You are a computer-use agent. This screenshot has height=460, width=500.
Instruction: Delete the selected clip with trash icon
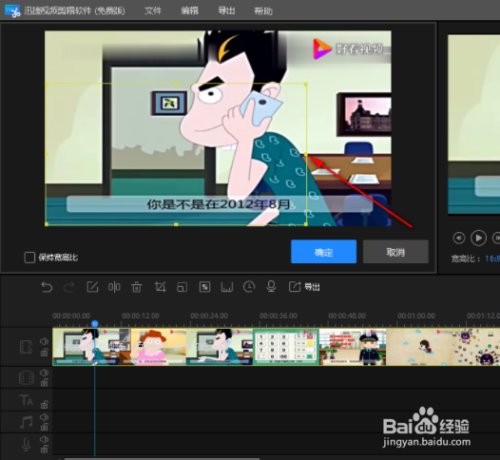coord(137,287)
